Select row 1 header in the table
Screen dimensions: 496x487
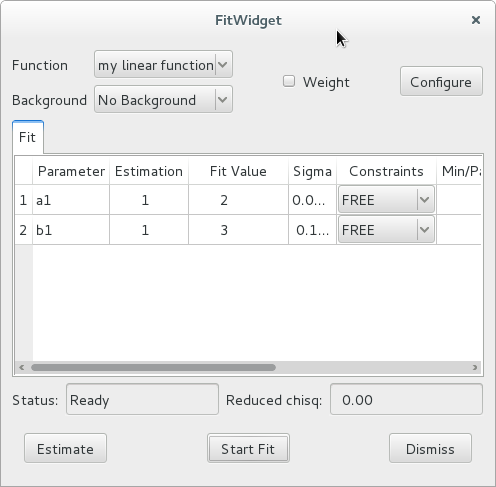23,200
